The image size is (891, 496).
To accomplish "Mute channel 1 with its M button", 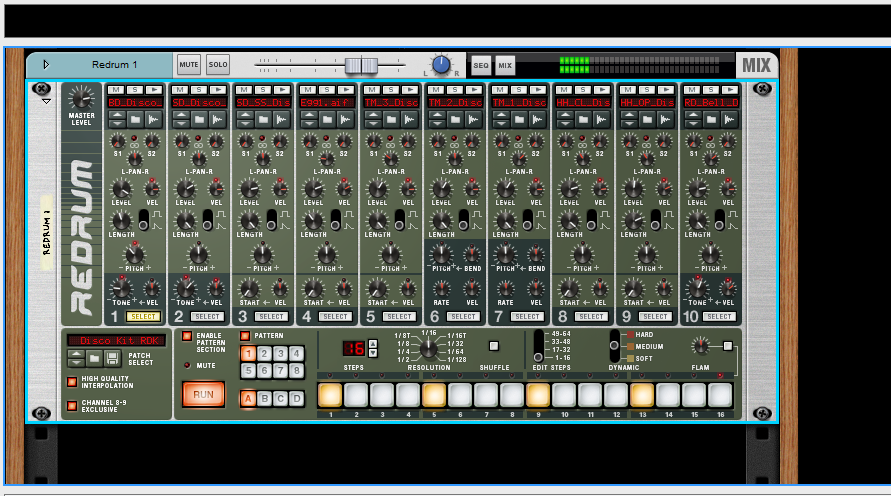I will (116, 90).
